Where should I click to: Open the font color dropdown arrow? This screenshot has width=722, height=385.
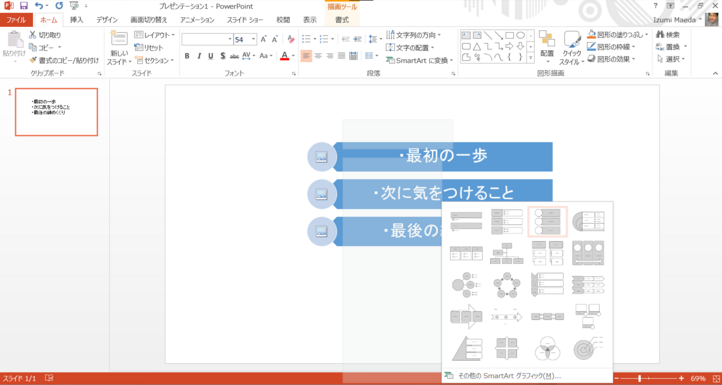point(293,56)
